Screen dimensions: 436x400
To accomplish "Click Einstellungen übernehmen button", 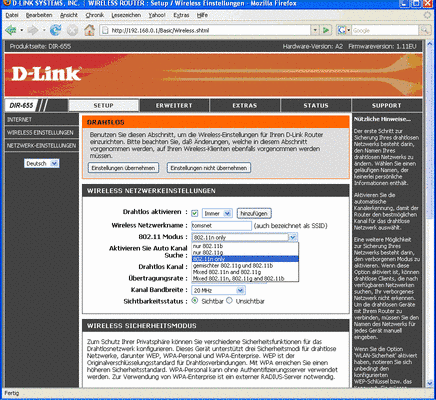I will (123, 168).
